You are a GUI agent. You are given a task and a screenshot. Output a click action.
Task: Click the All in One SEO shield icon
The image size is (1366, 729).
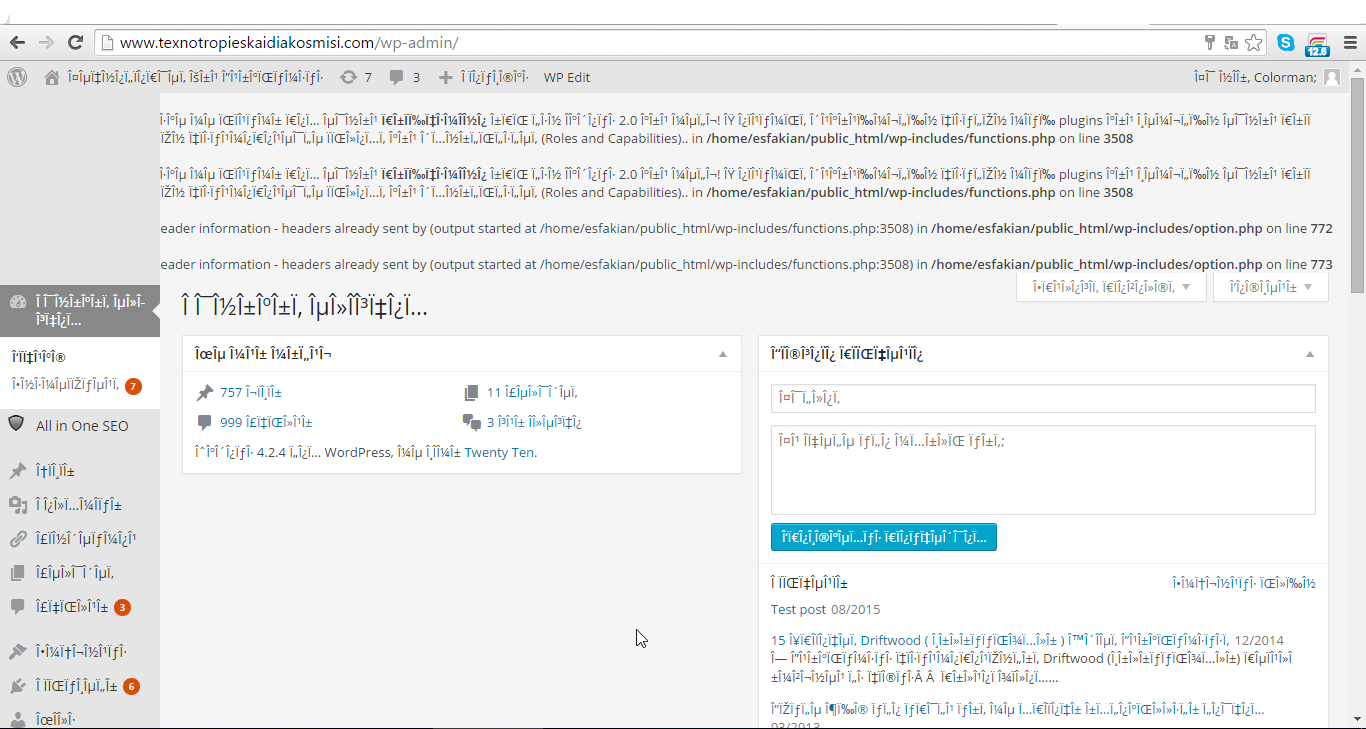16,424
